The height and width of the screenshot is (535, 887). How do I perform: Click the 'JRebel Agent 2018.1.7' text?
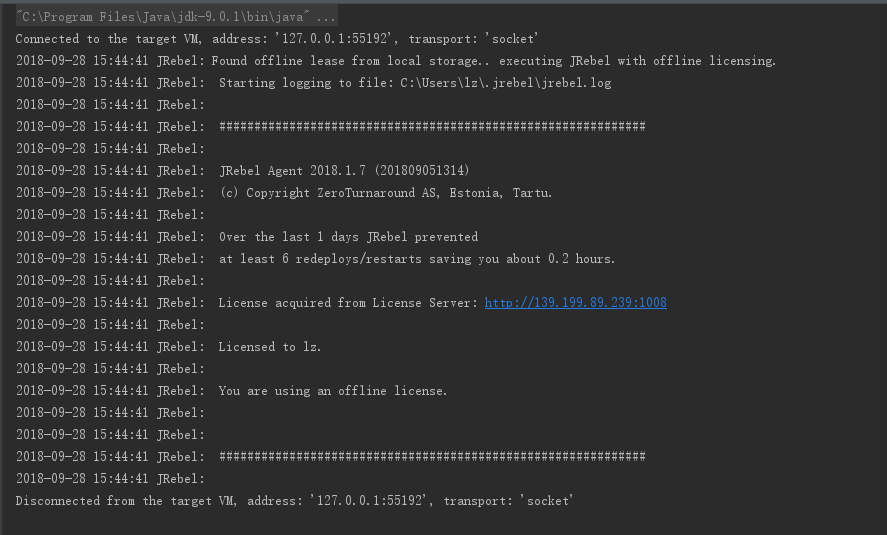[292, 171]
